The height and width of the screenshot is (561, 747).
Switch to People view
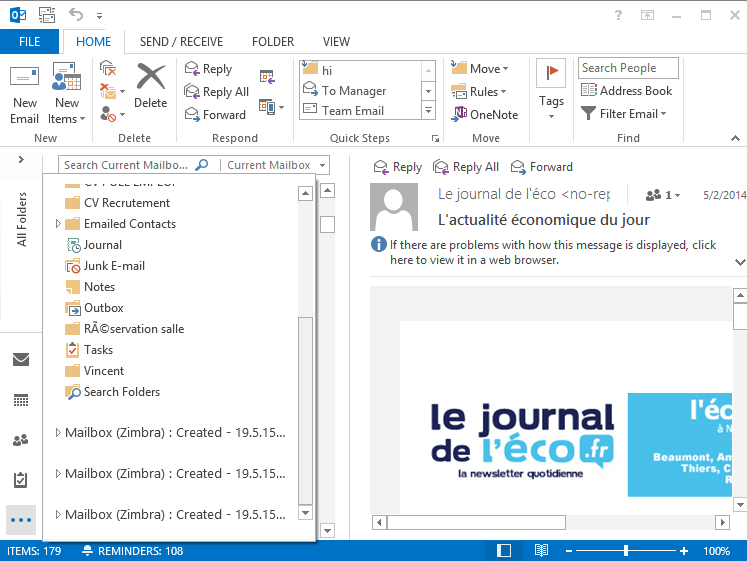click(x=21, y=440)
